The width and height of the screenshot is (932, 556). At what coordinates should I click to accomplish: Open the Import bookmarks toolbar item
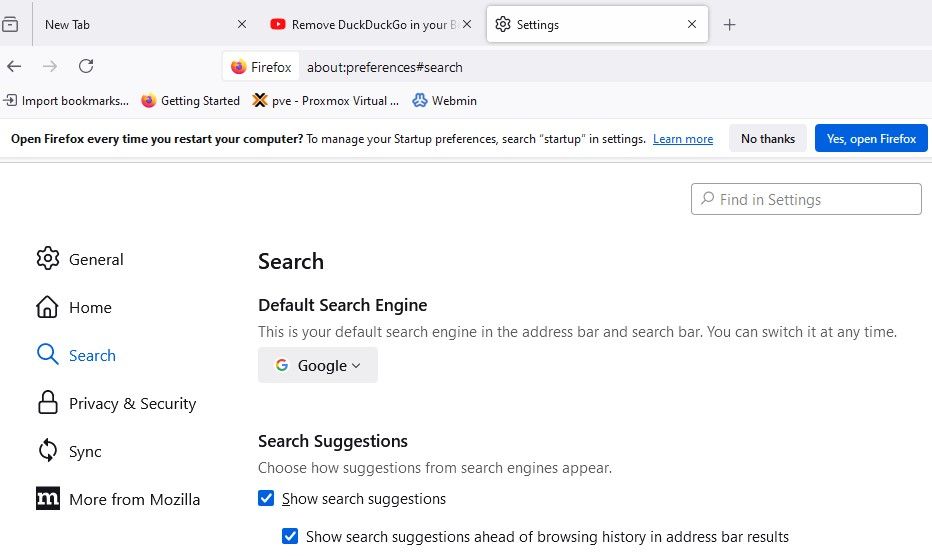pos(67,100)
